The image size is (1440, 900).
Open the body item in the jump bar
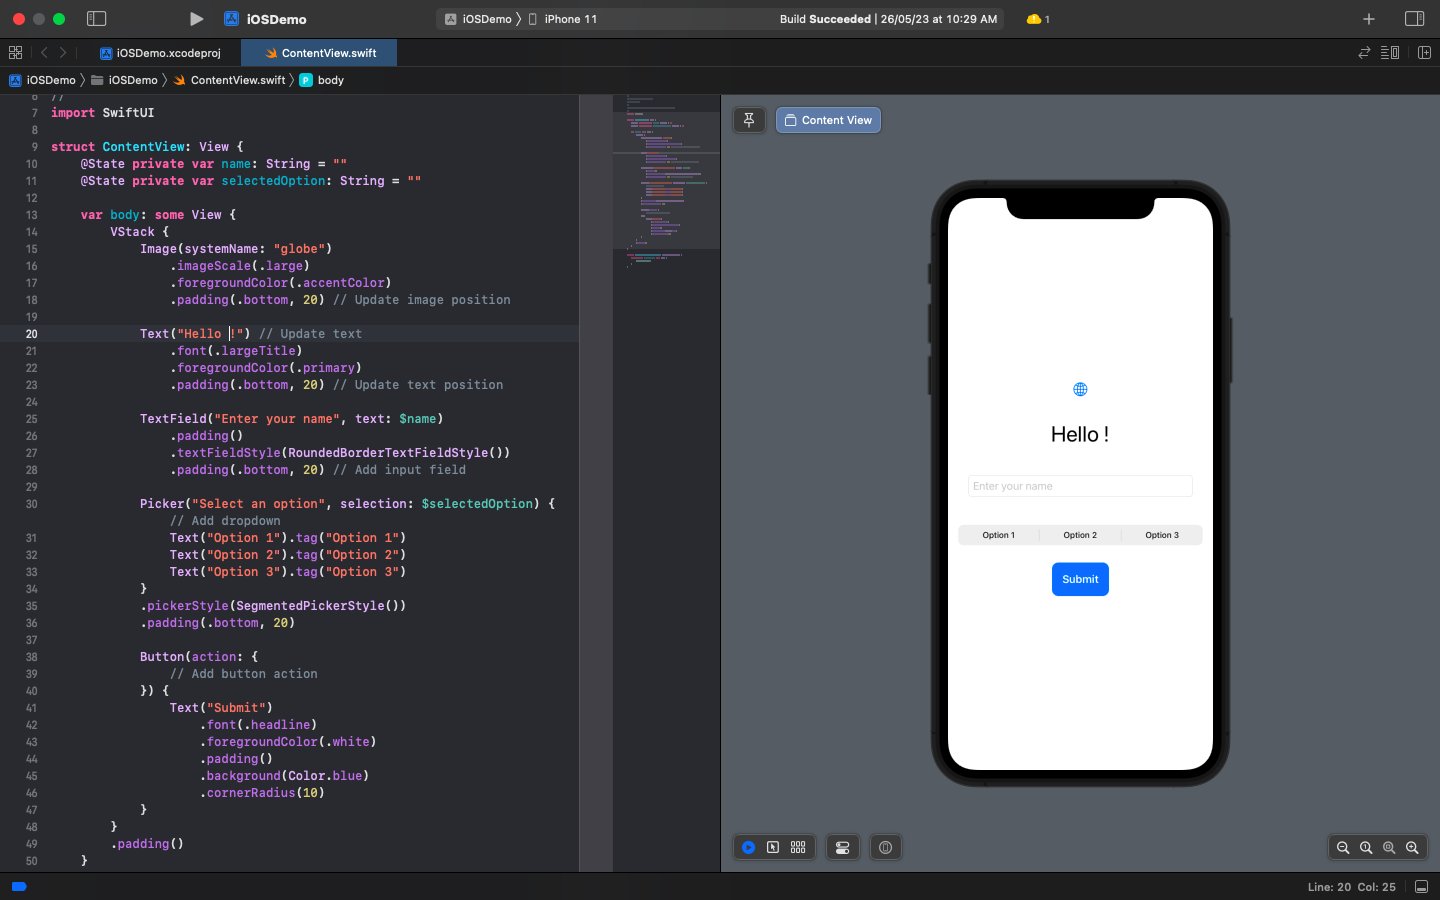click(x=330, y=80)
